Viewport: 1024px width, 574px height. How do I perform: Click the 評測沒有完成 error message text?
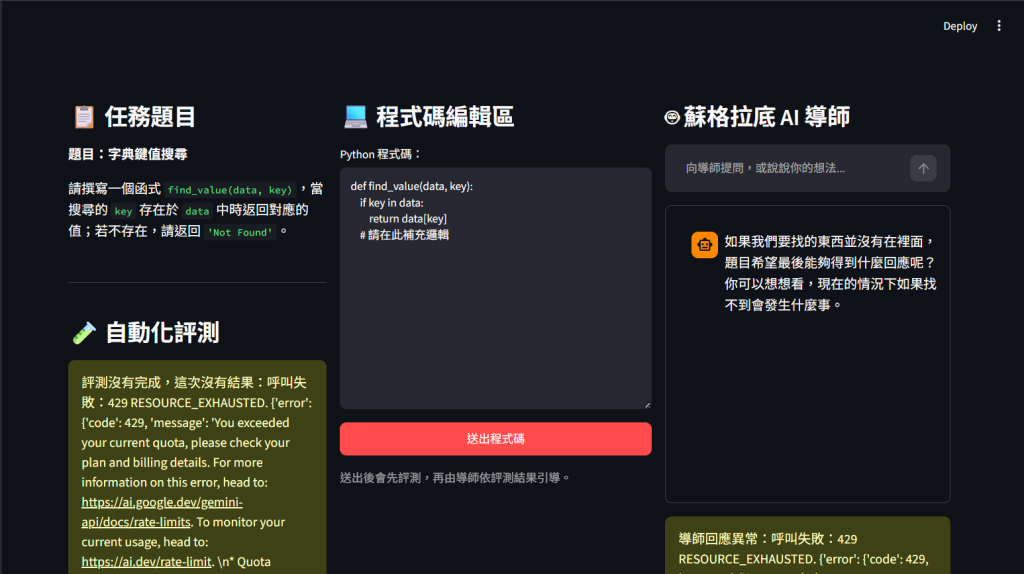point(197,468)
